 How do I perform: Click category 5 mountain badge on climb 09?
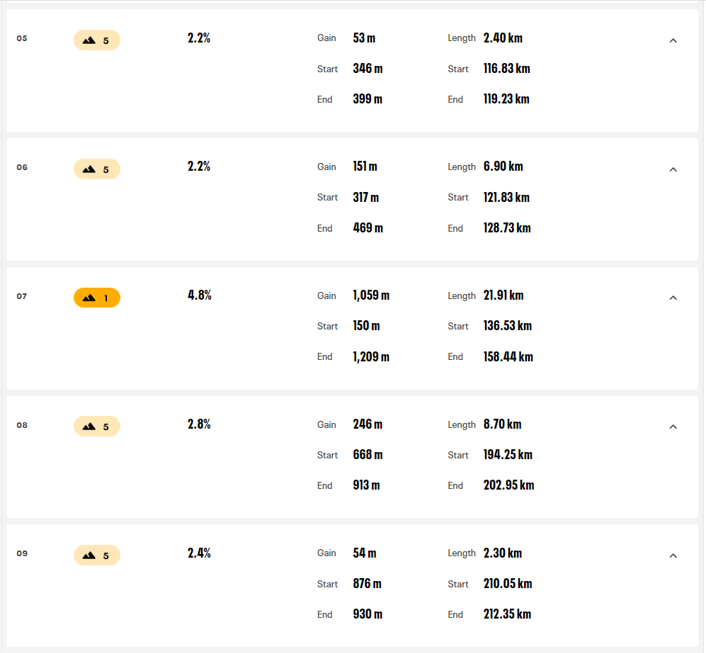coord(97,555)
